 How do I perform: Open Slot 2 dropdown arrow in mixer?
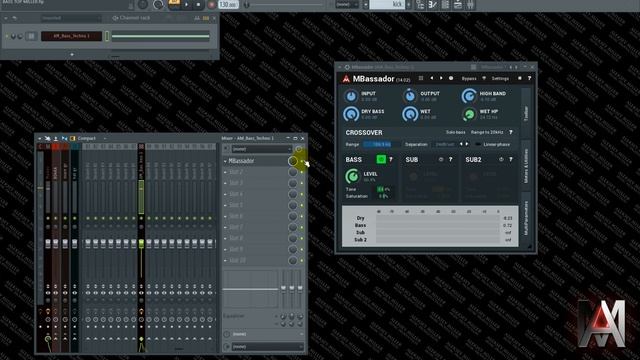pos(225,172)
